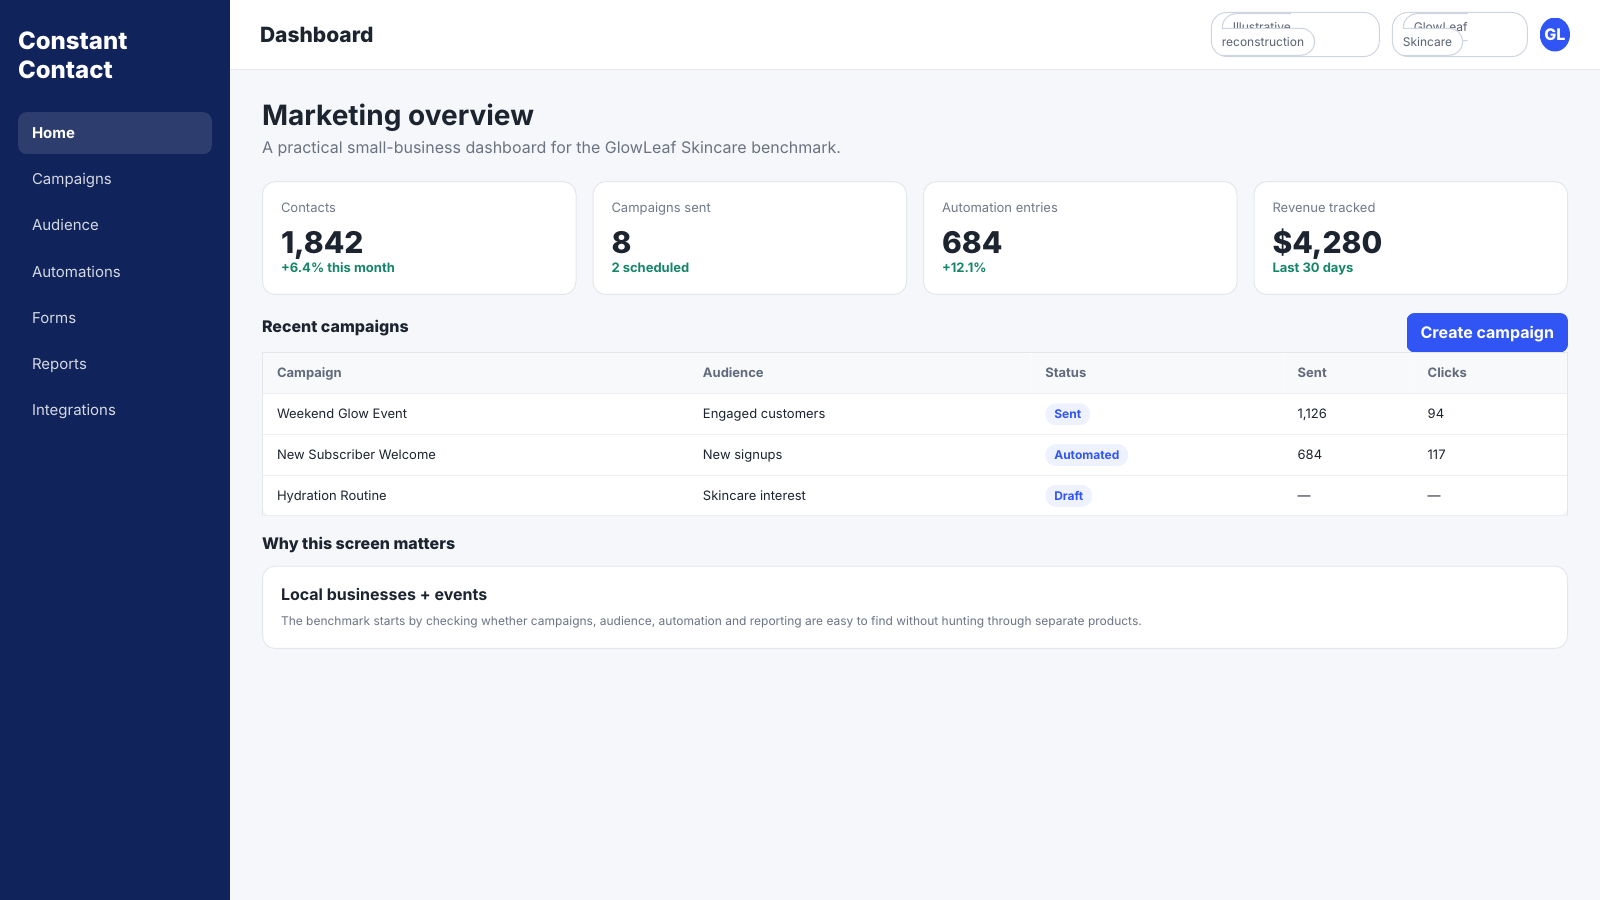Click the 117 clicks value

coord(1436,455)
